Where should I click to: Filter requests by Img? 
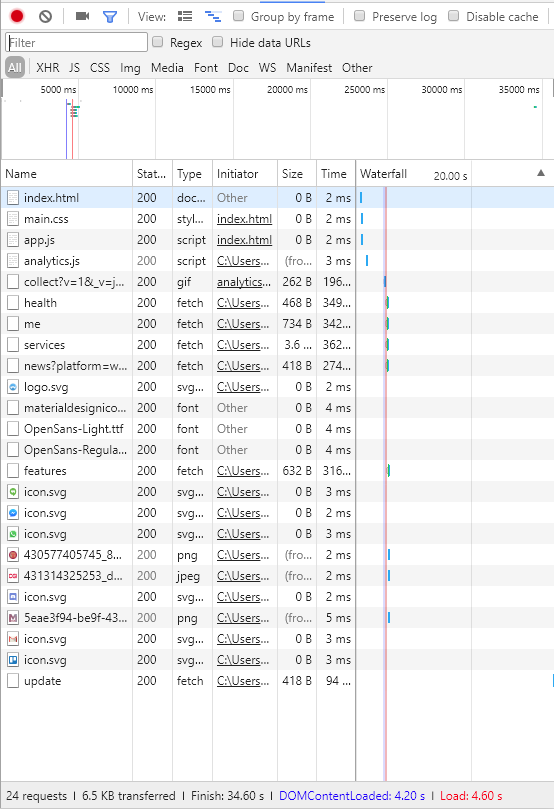[x=130, y=68]
